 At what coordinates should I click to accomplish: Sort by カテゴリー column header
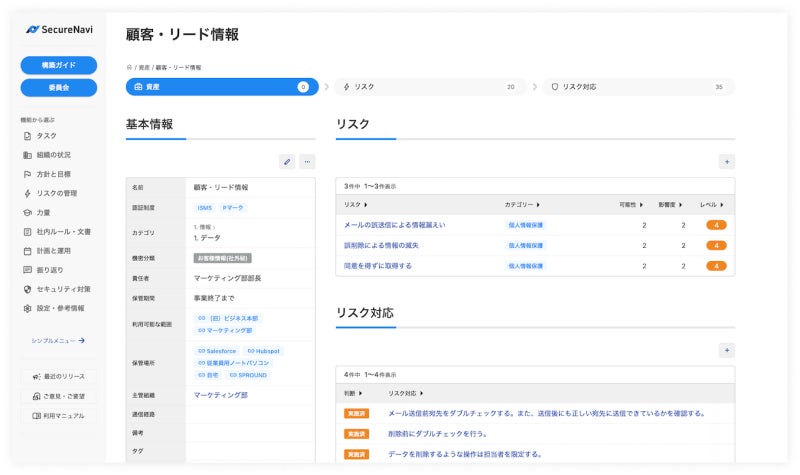522,205
